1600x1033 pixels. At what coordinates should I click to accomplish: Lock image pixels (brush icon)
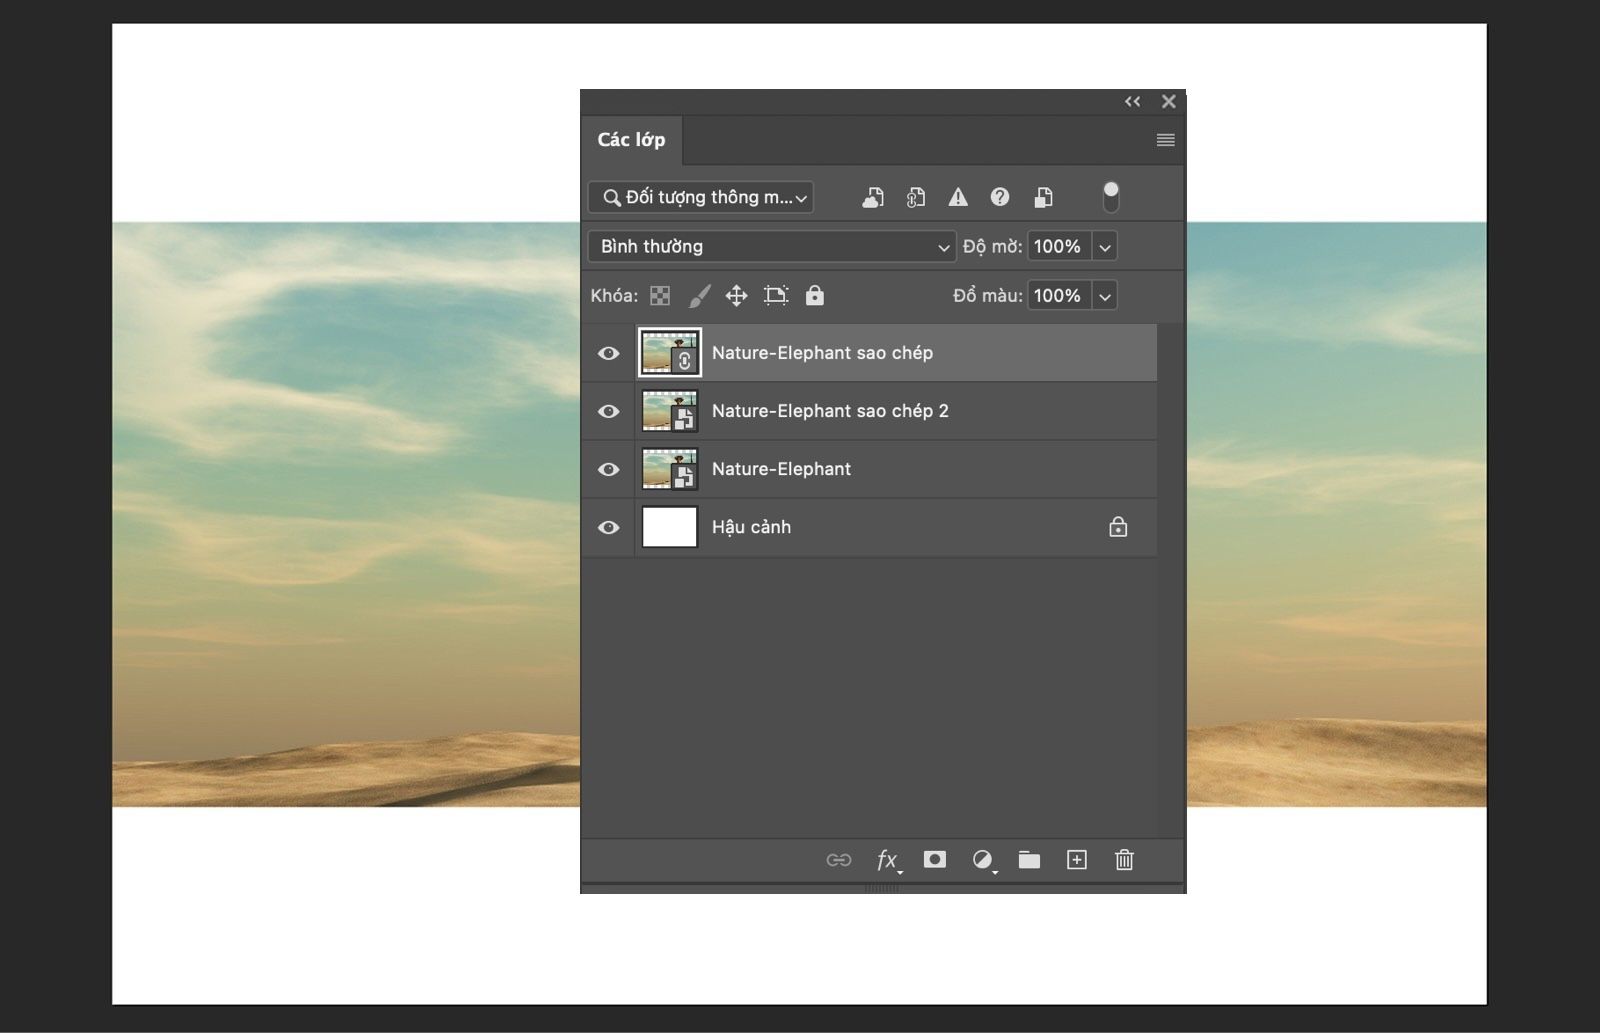click(x=699, y=296)
